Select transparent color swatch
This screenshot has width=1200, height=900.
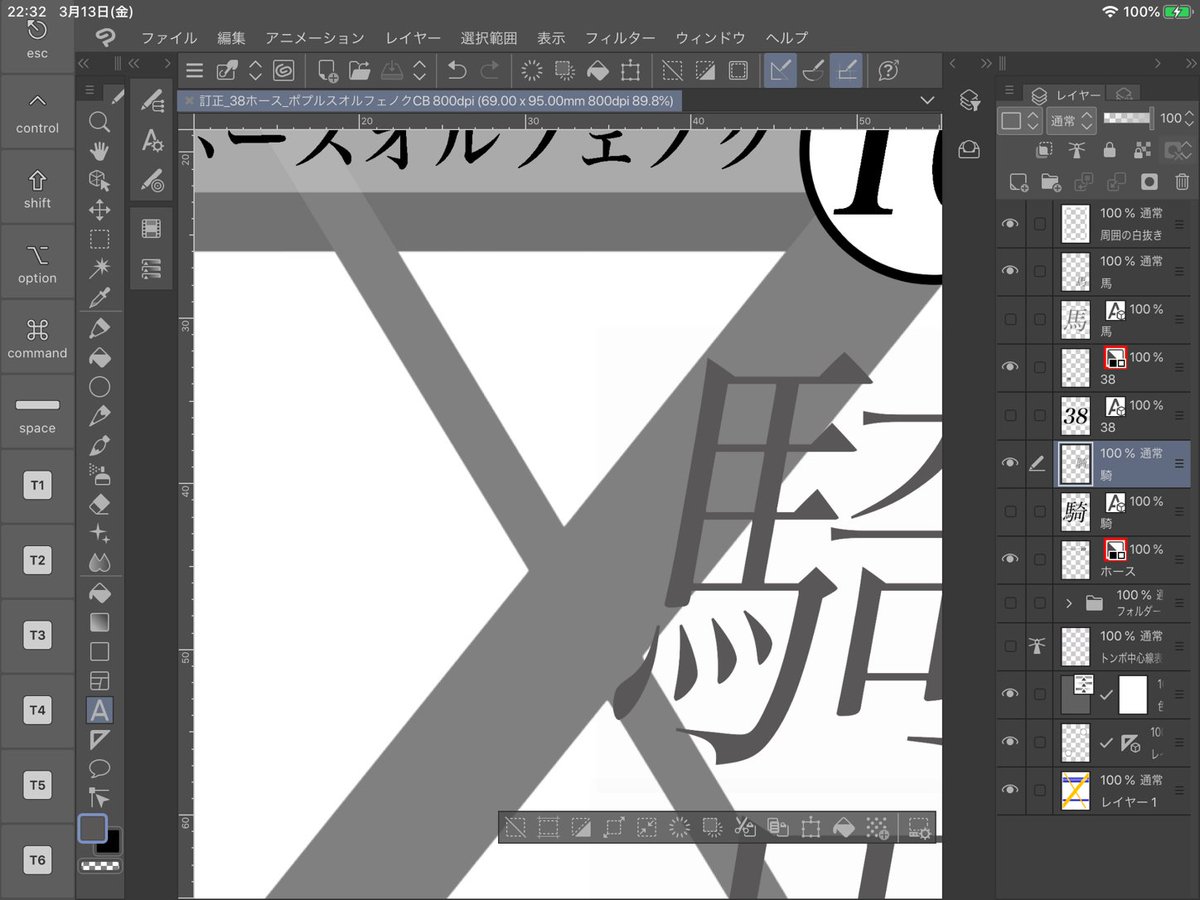coord(100,866)
